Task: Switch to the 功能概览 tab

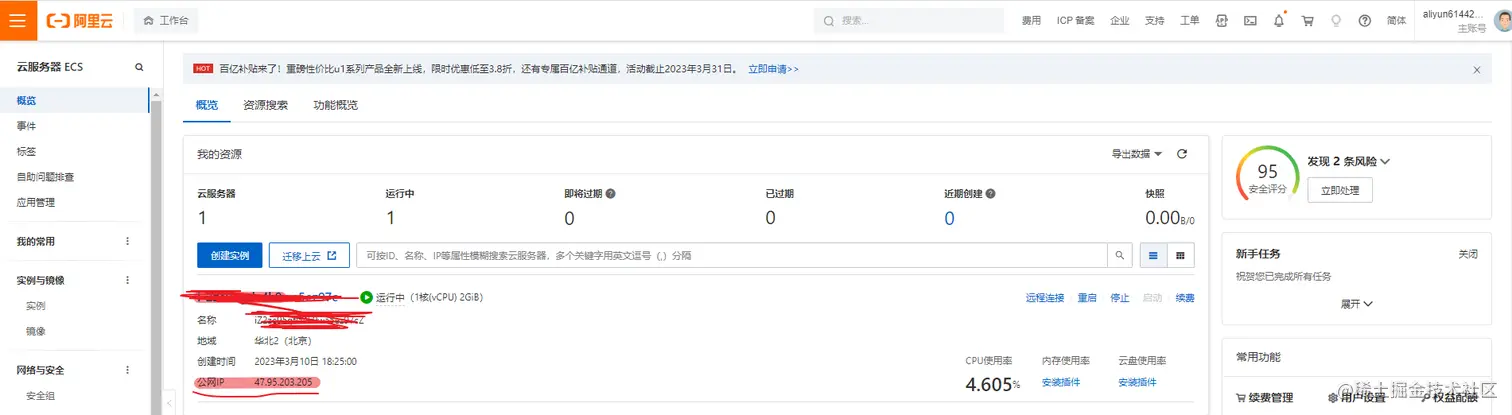Action: (x=335, y=105)
